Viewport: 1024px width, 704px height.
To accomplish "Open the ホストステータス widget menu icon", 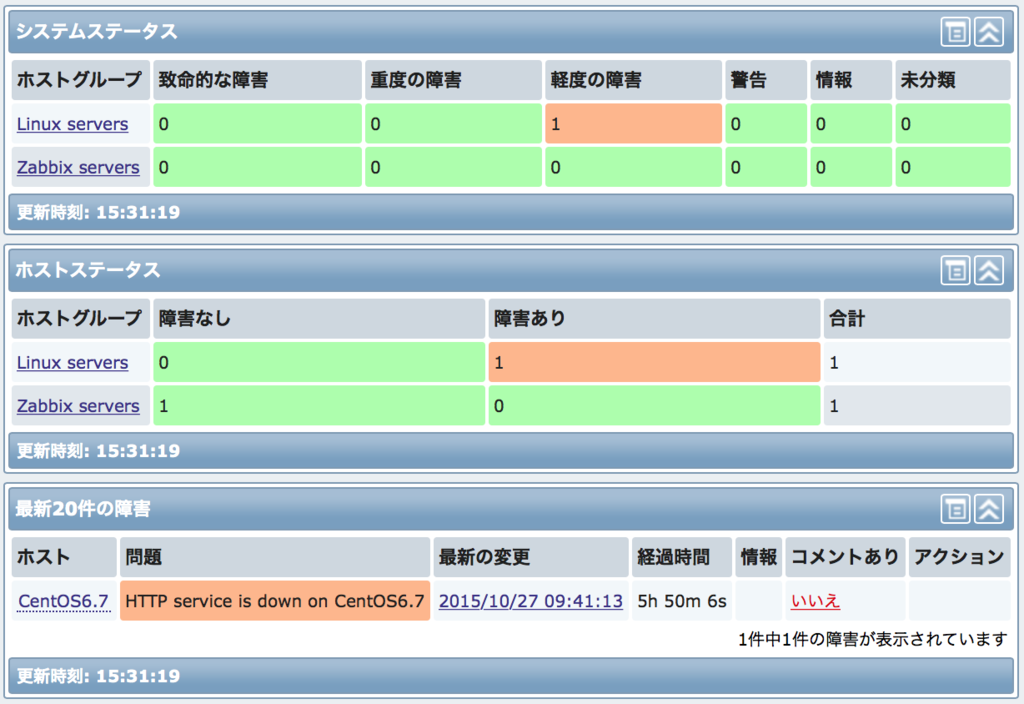I will (x=954, y=270).
